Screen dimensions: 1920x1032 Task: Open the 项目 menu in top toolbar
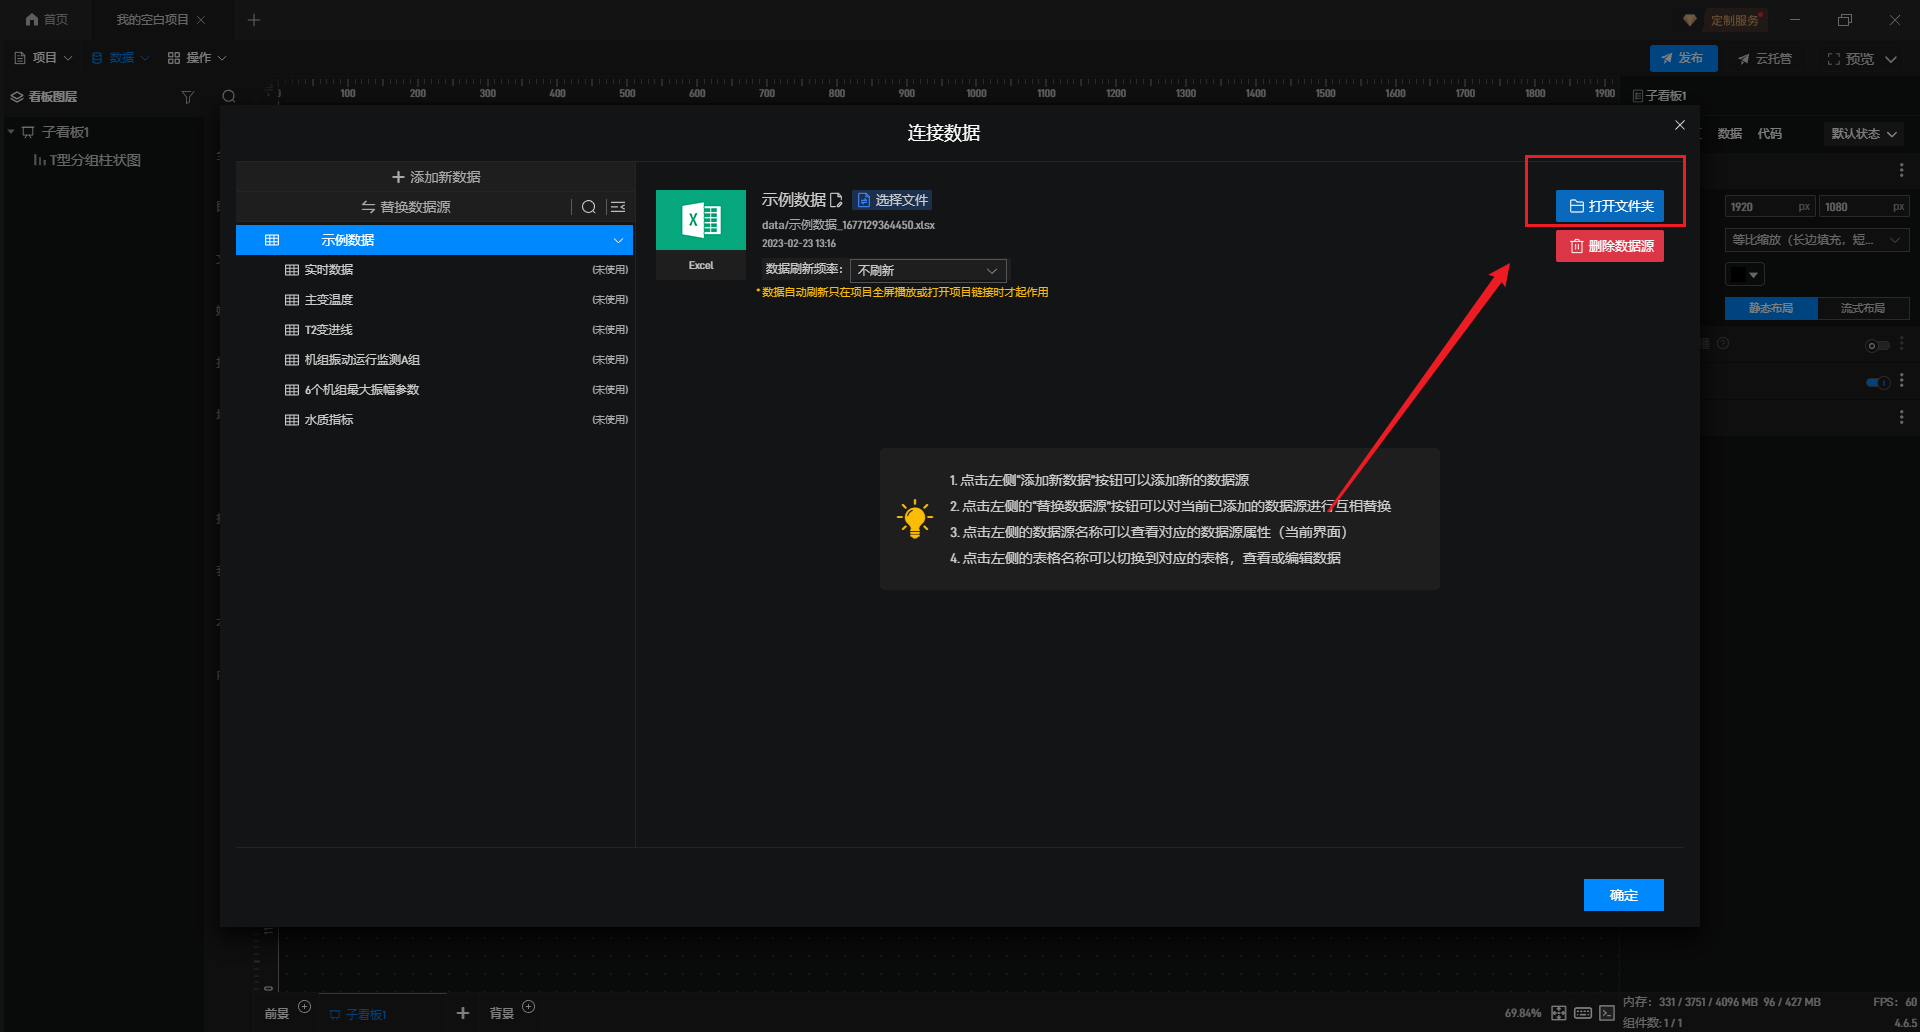(x=43, y=58)
